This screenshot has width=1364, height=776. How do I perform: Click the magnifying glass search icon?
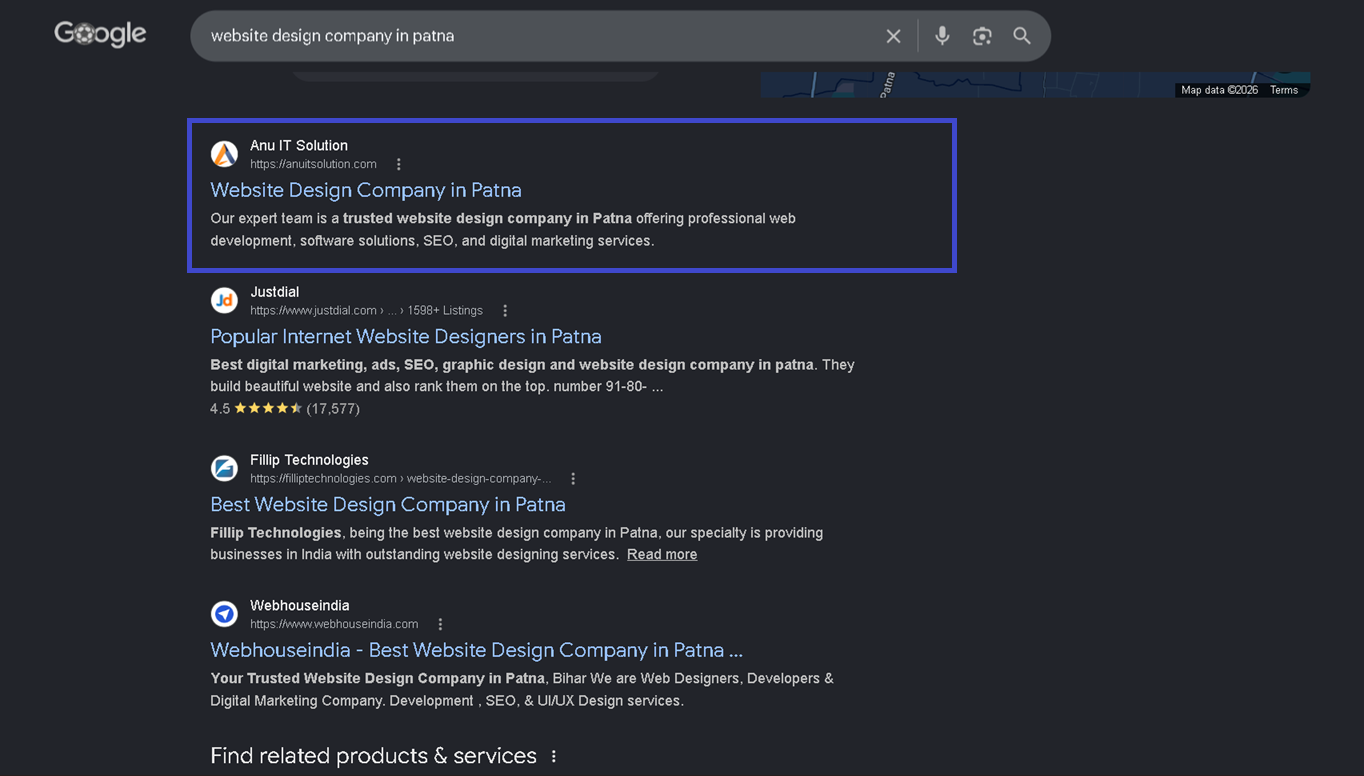(1022, 36)
